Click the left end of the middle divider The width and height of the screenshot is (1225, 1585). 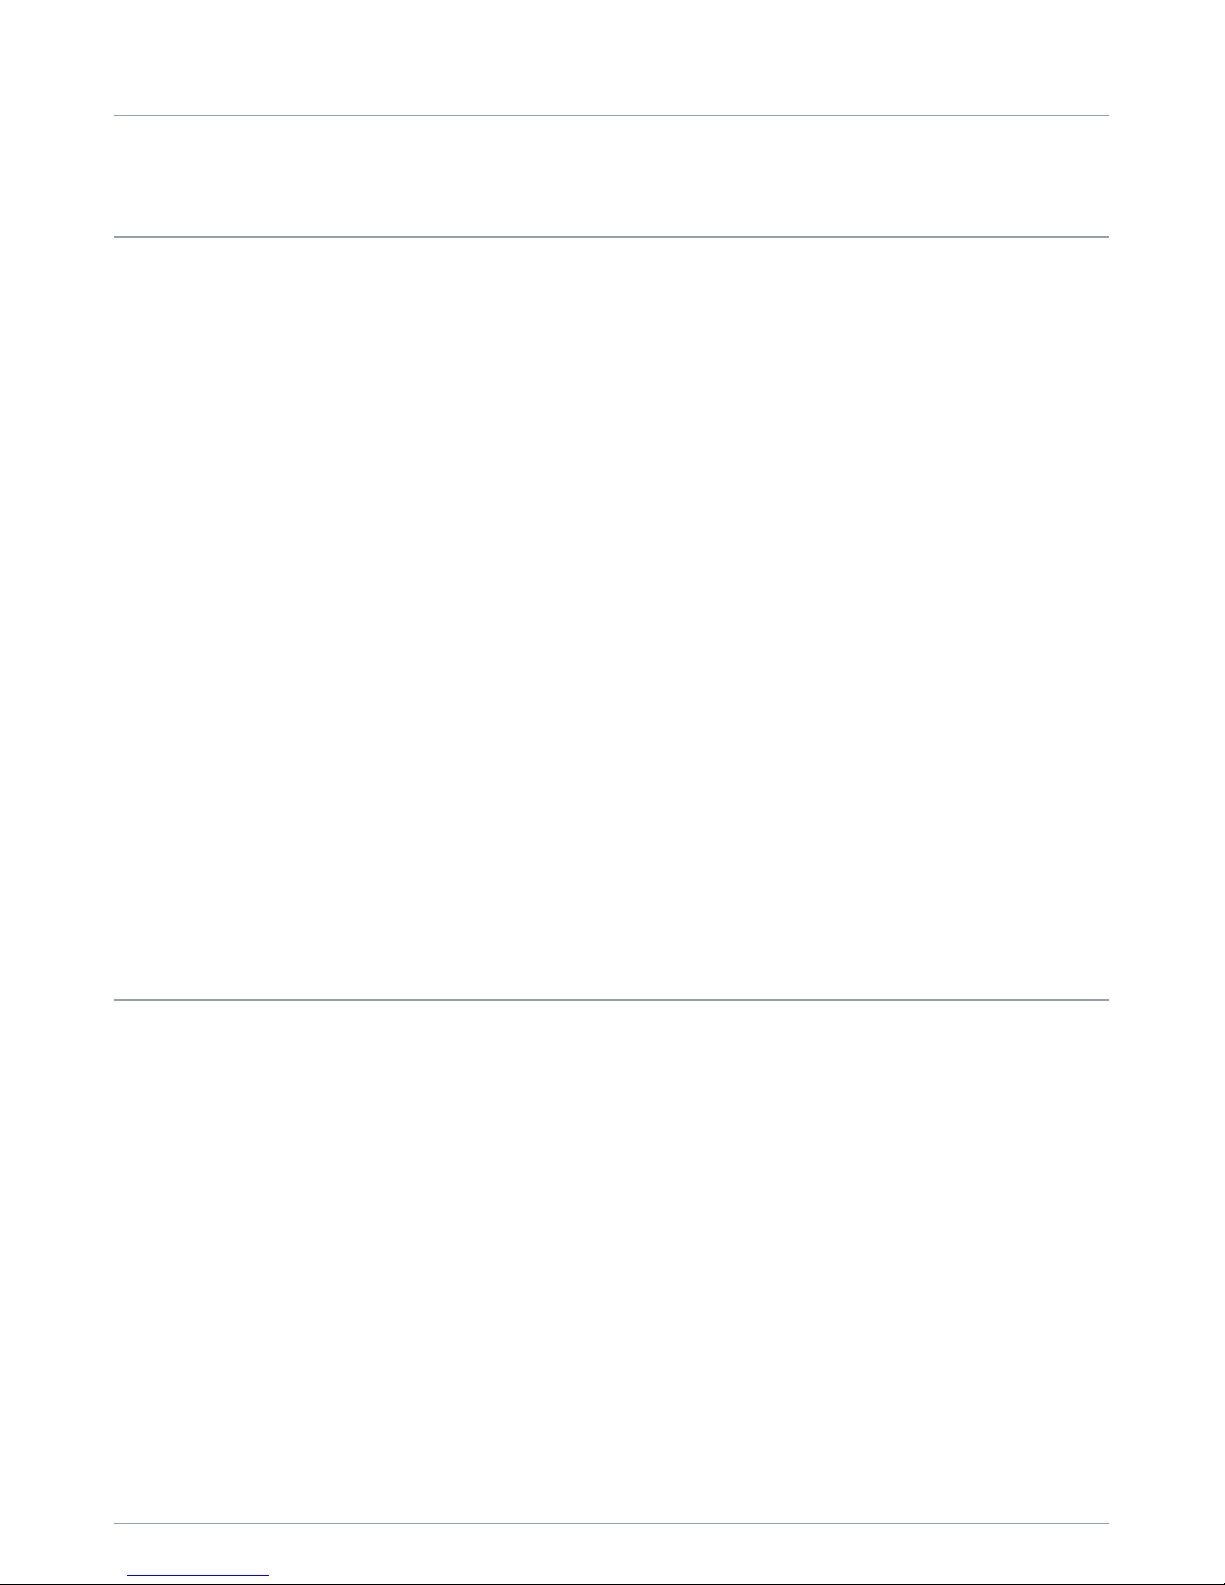pos(118,1000)
